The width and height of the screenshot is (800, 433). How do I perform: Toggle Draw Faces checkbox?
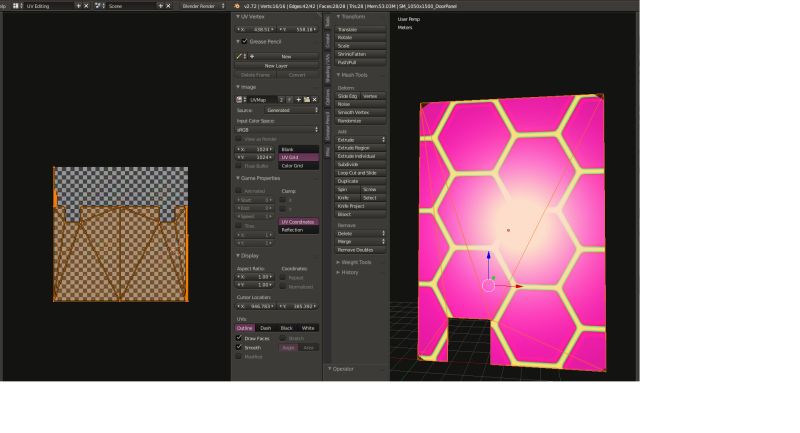pos(238,338)
